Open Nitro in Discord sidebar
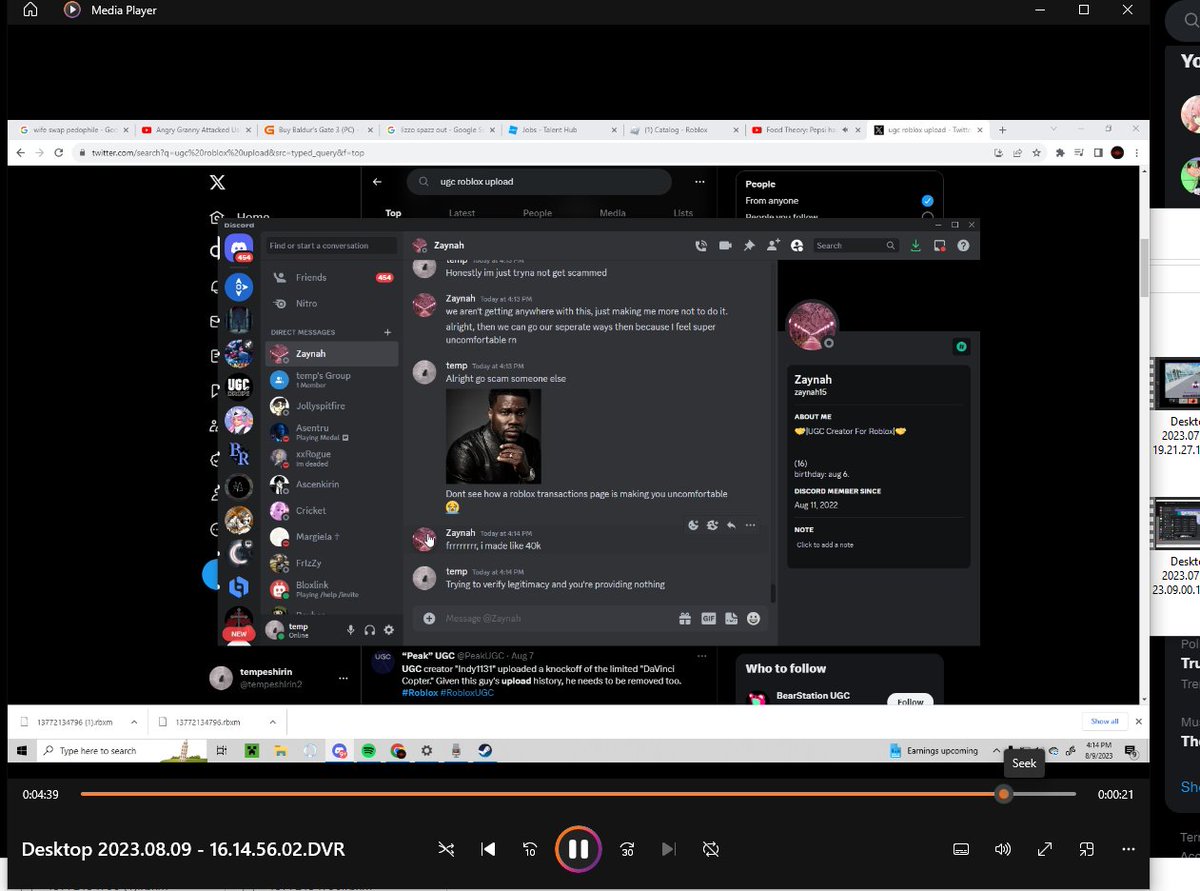1200x891 pixels. click(331, 303)
